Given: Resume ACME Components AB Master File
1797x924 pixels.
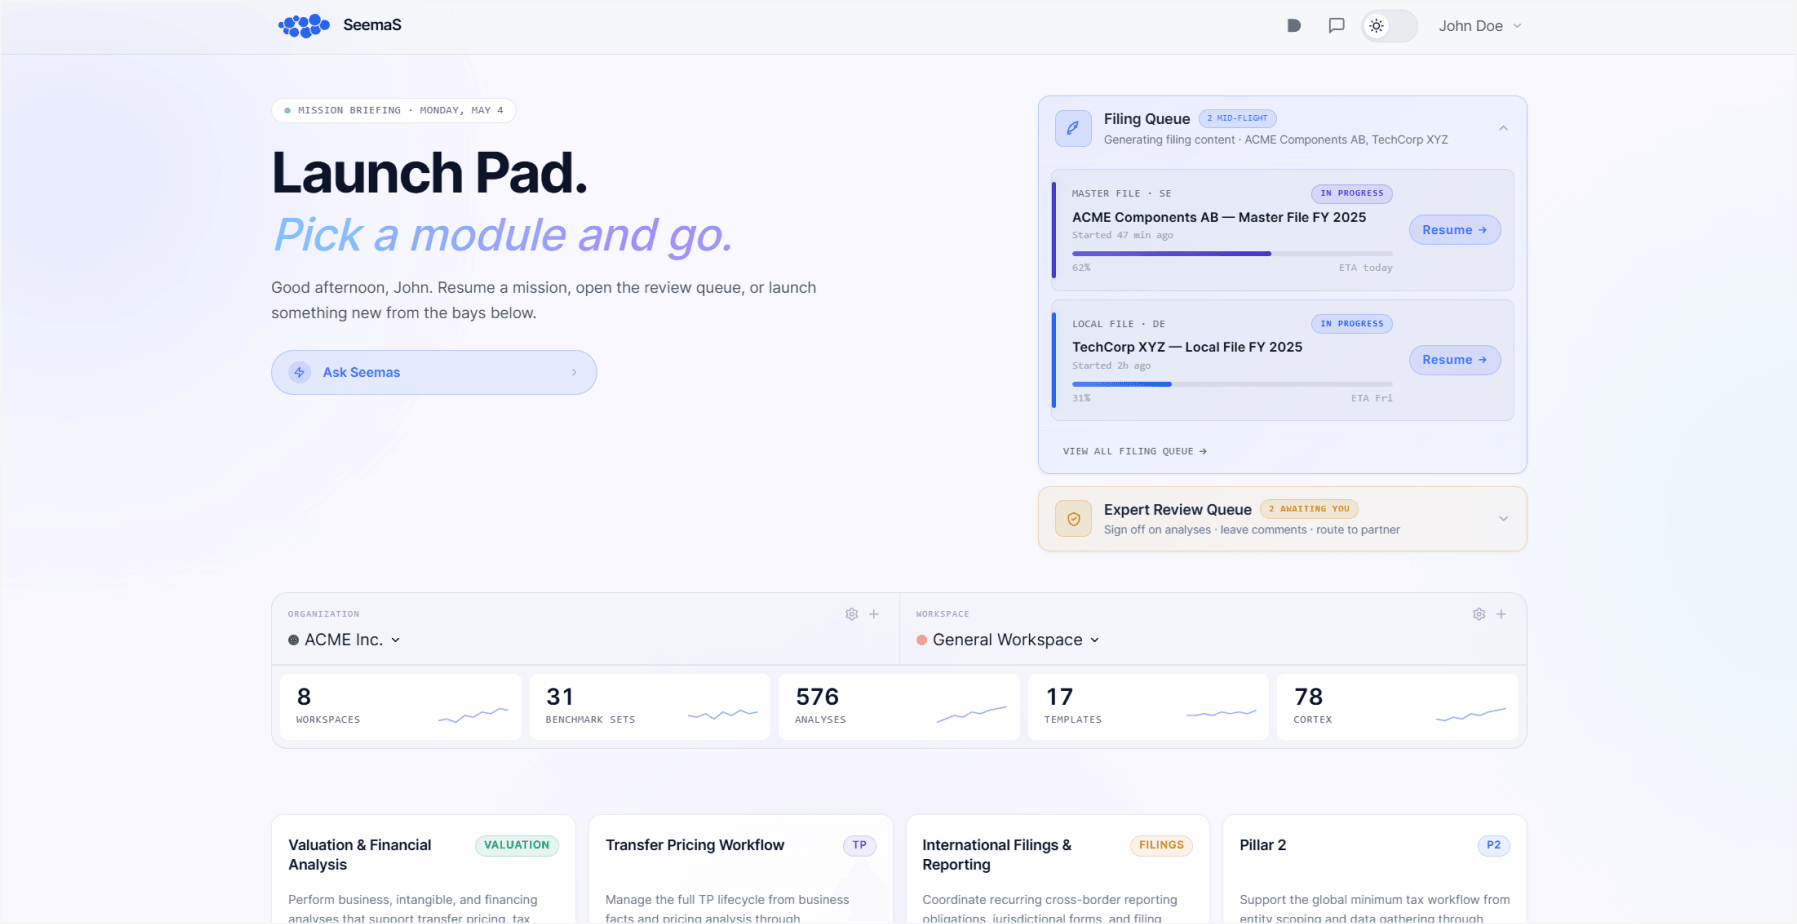Looking at the screenshot, I should pos(1455,230).
